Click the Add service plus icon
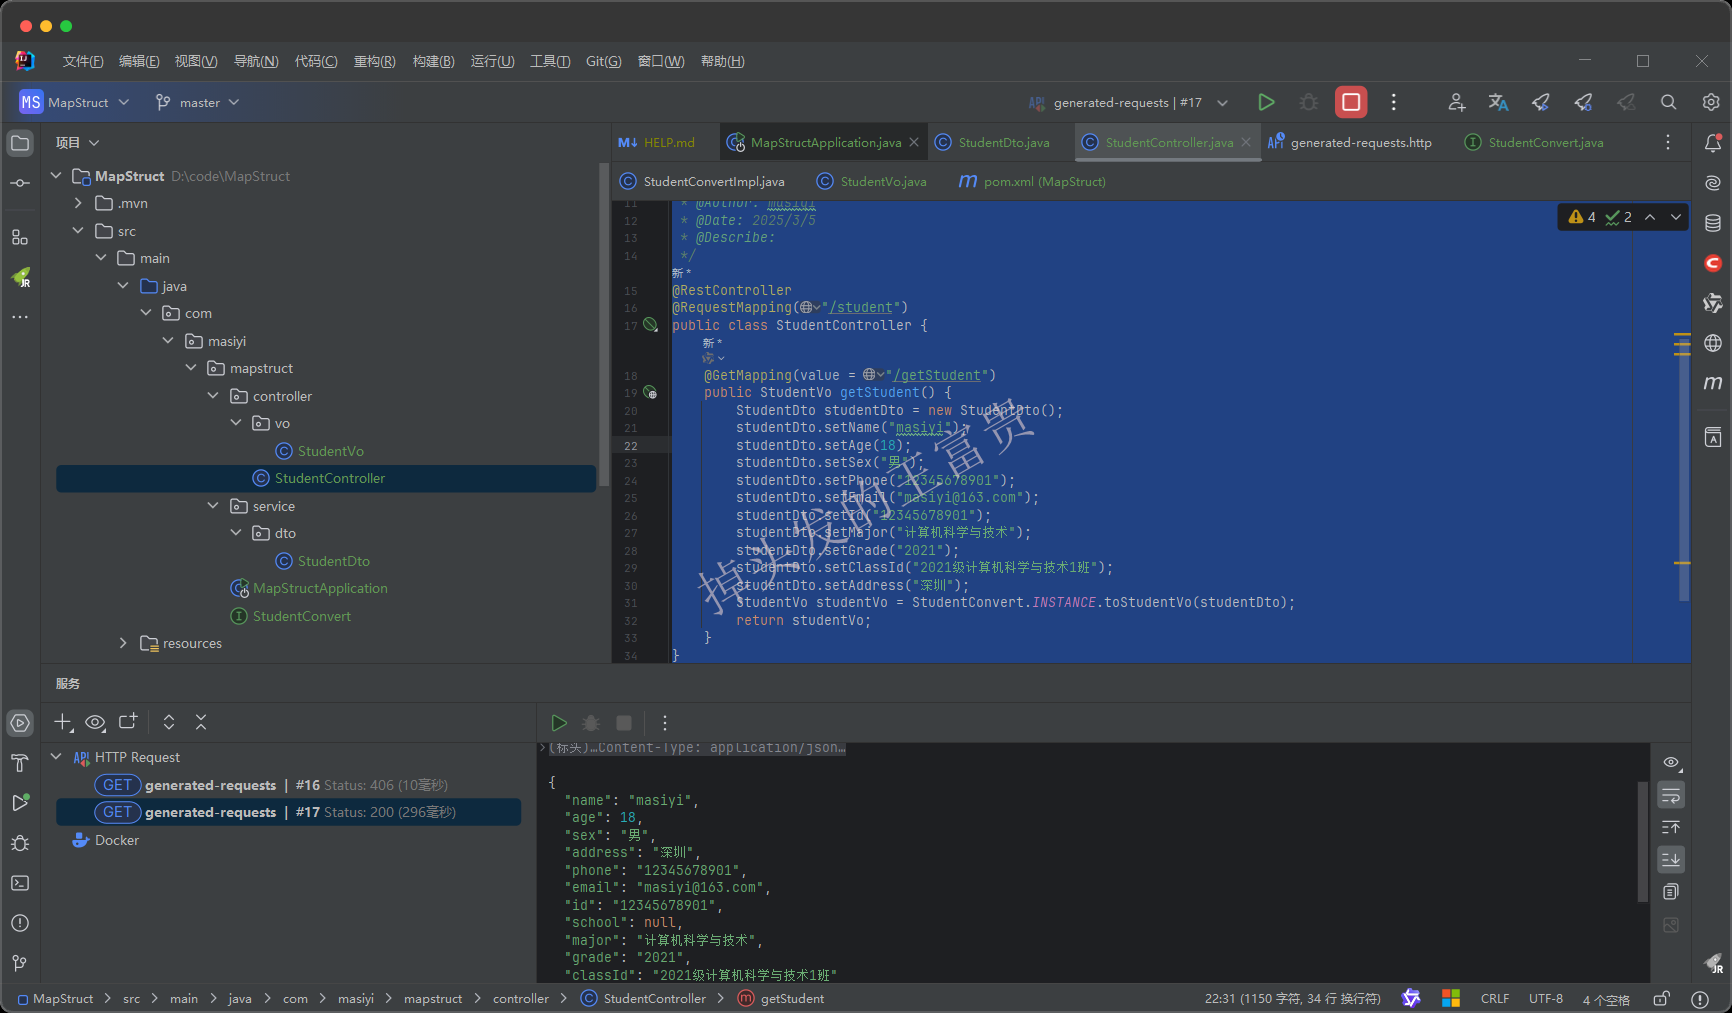This screenshot has width=1732, height=1013. tap(63, 722)
